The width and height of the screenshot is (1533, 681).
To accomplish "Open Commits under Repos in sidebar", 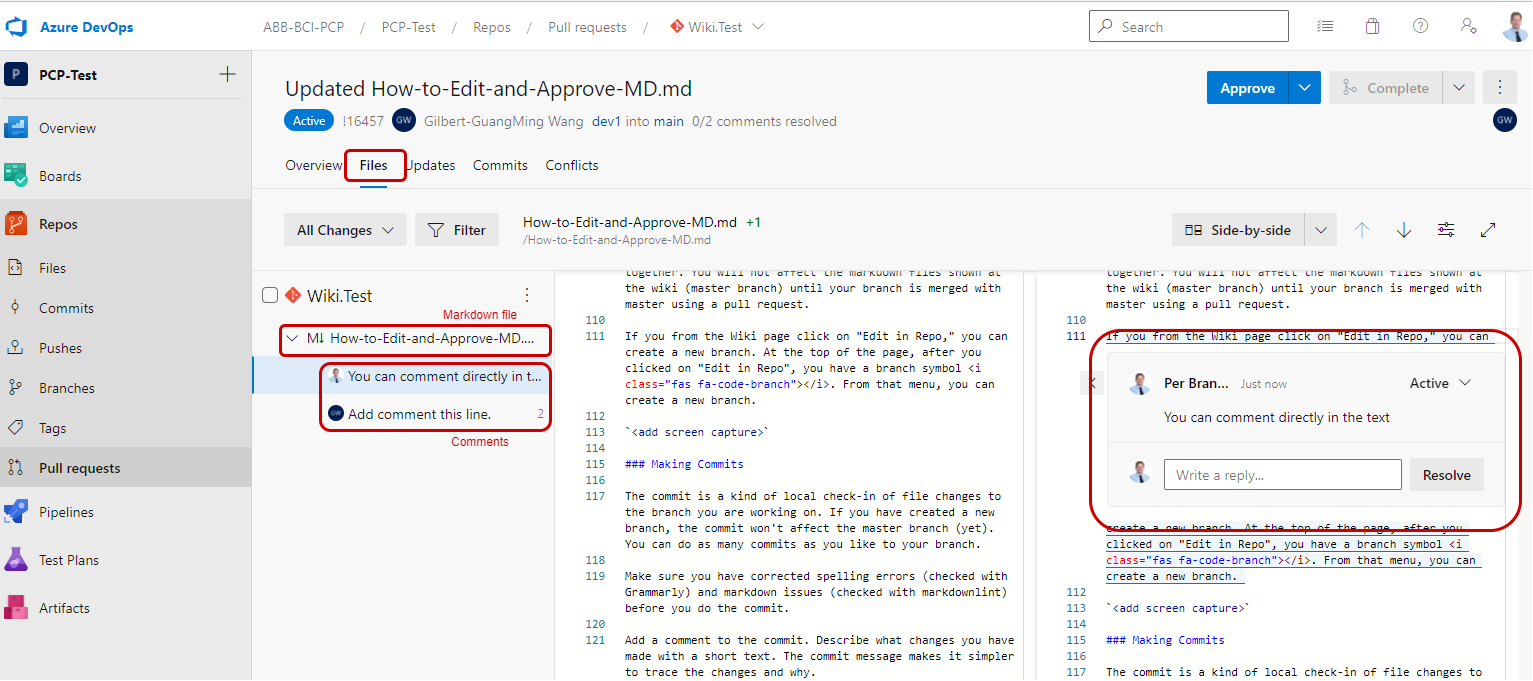I will point(126,308).
